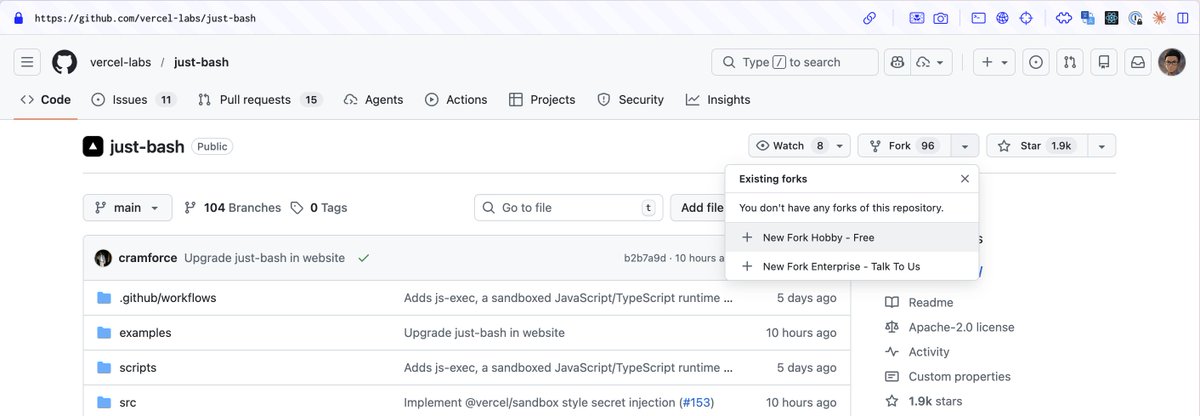This screenshot has height=416, width=1200.
Task: Click the Add file button
Action: coord(702,208)
